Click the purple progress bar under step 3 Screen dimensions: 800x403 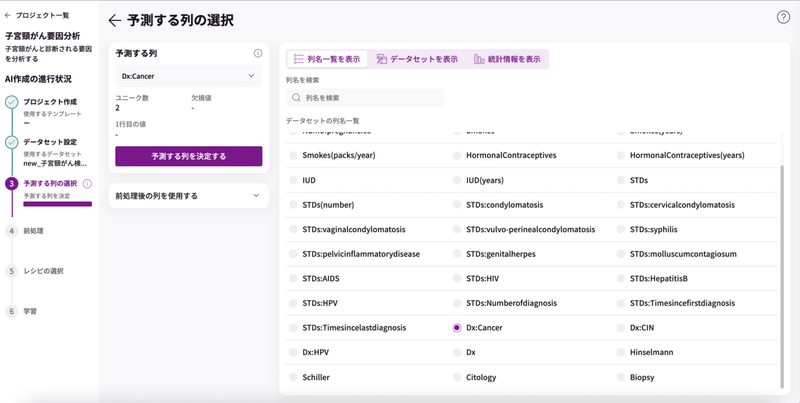coord(58,204)
